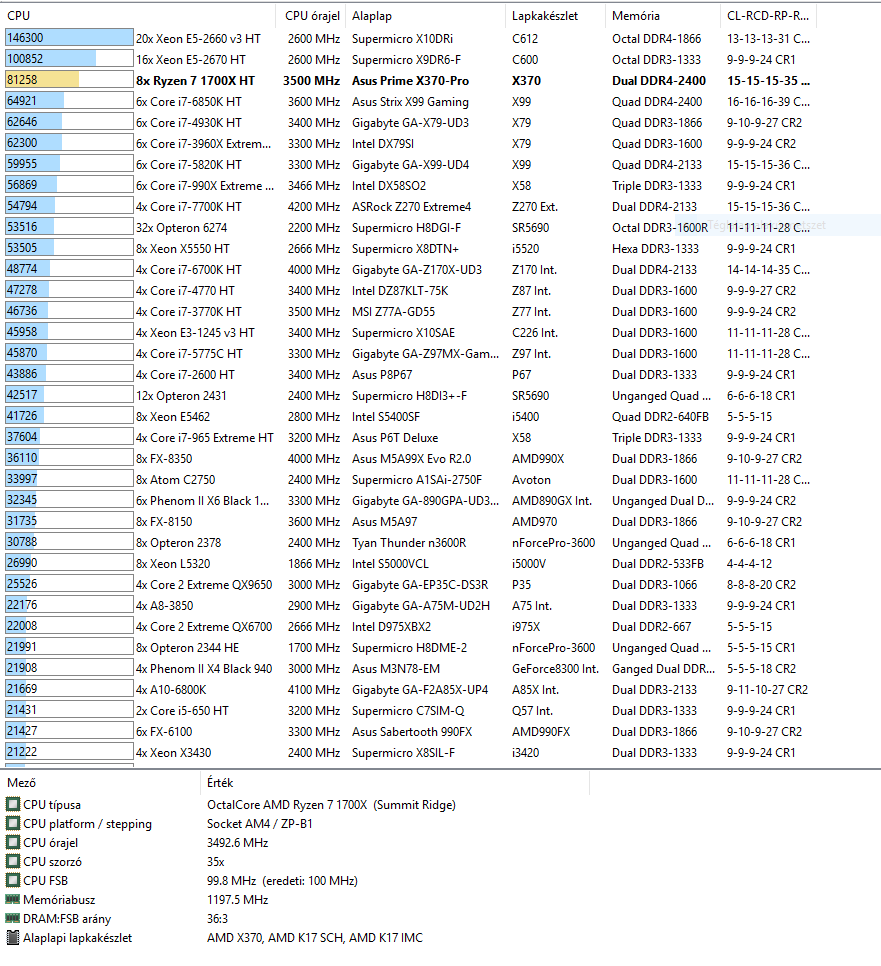
Task: Select the 4x Core i7-7700K HT row
Action: [x=411, y=206]
